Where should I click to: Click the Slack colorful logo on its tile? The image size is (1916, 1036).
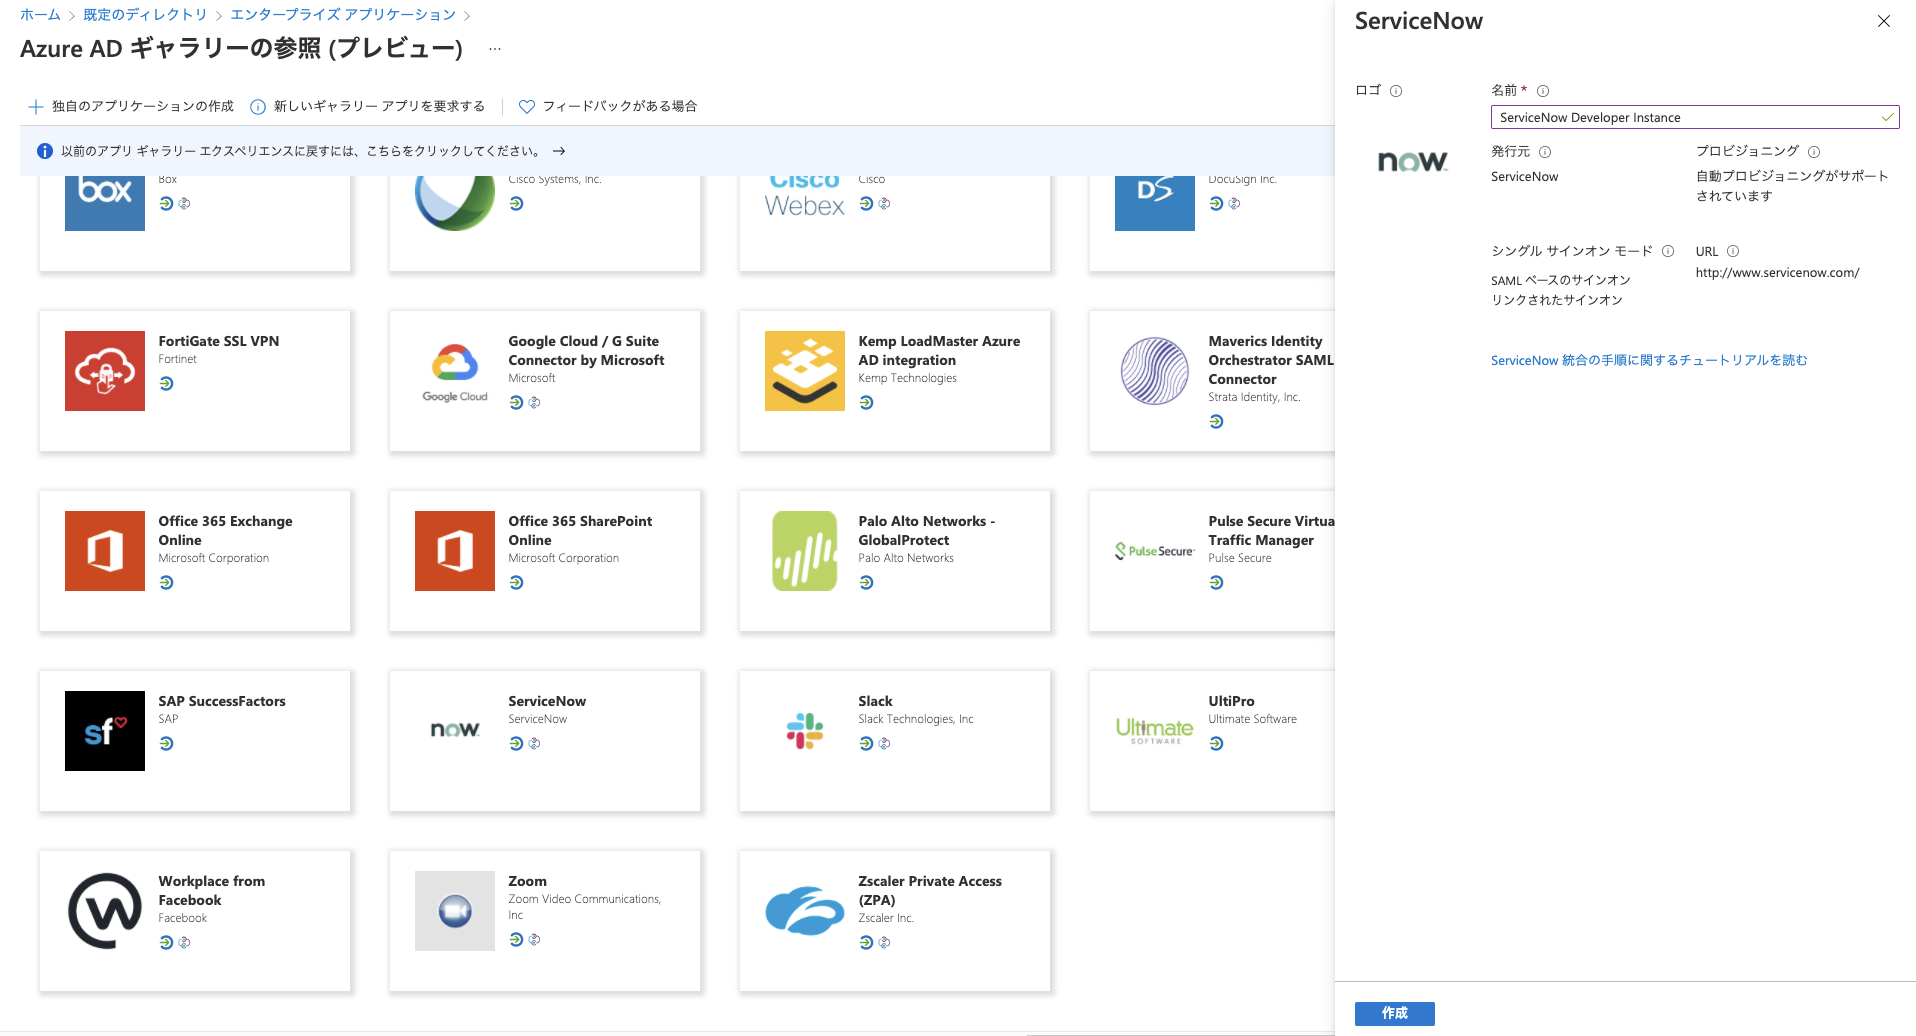pyautogui.click(x=804, y=730)
